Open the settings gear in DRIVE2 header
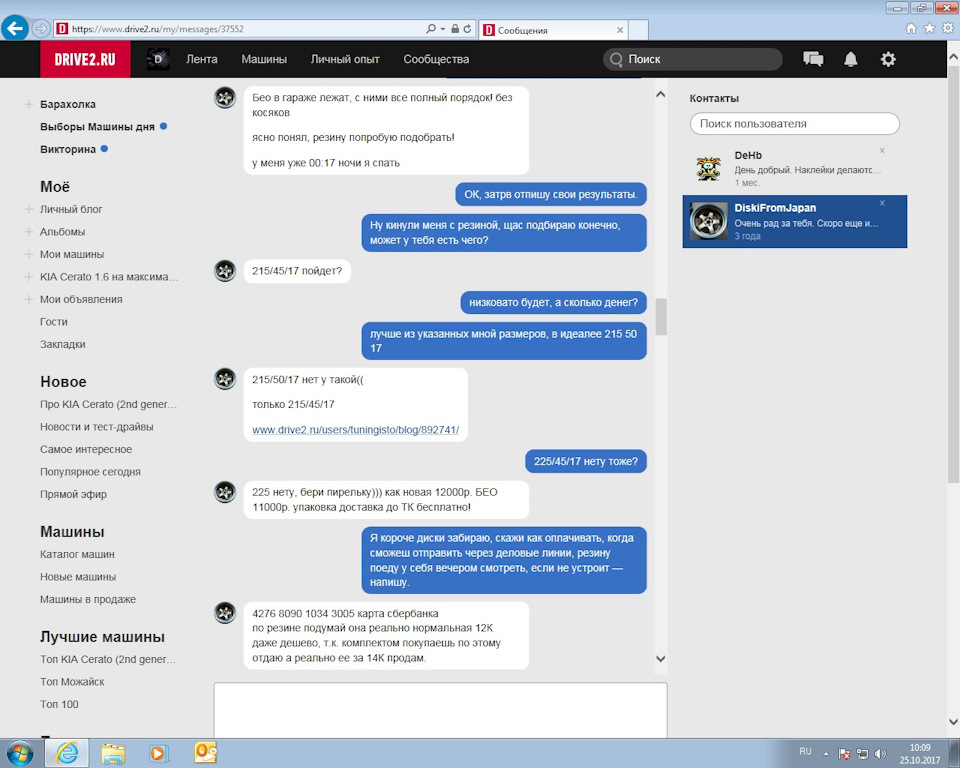The height and width of the screenshot is (768, 960). (888, 59)
